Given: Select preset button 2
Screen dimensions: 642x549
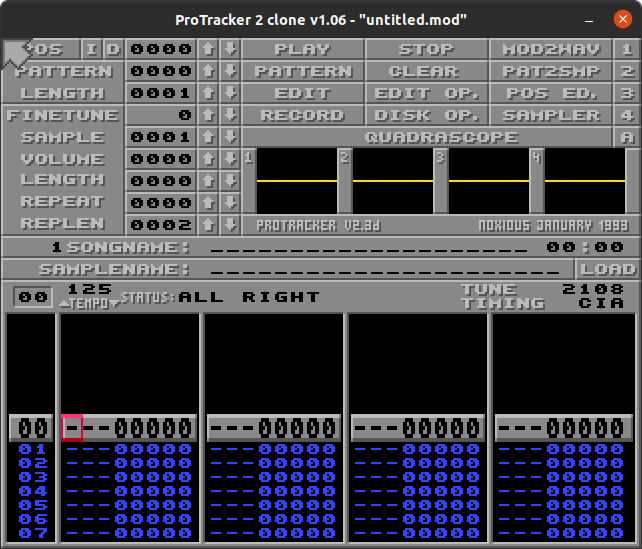Looking at the screenshot, I should coord(626,71).
